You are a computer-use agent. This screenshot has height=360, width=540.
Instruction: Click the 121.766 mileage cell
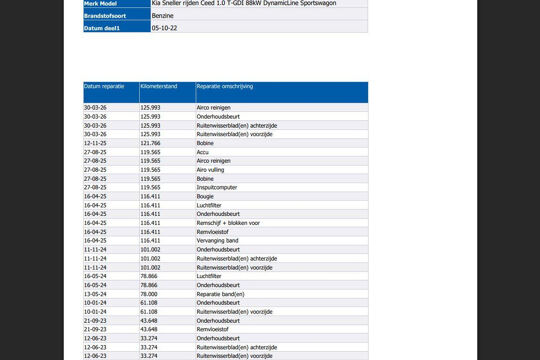pos(150,143)
